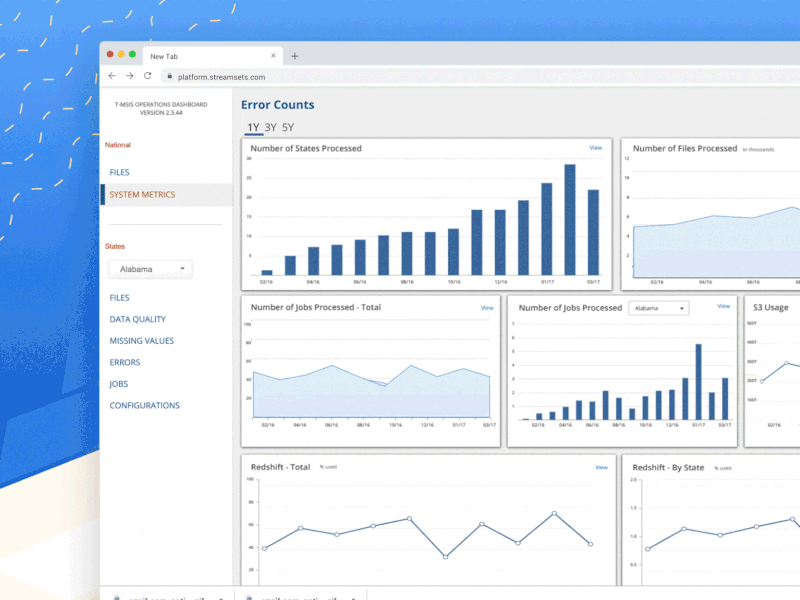This screenshot has height=600, width=800.
Task: Click the Redshift - Total chart title
Action: tap(280, 467)
